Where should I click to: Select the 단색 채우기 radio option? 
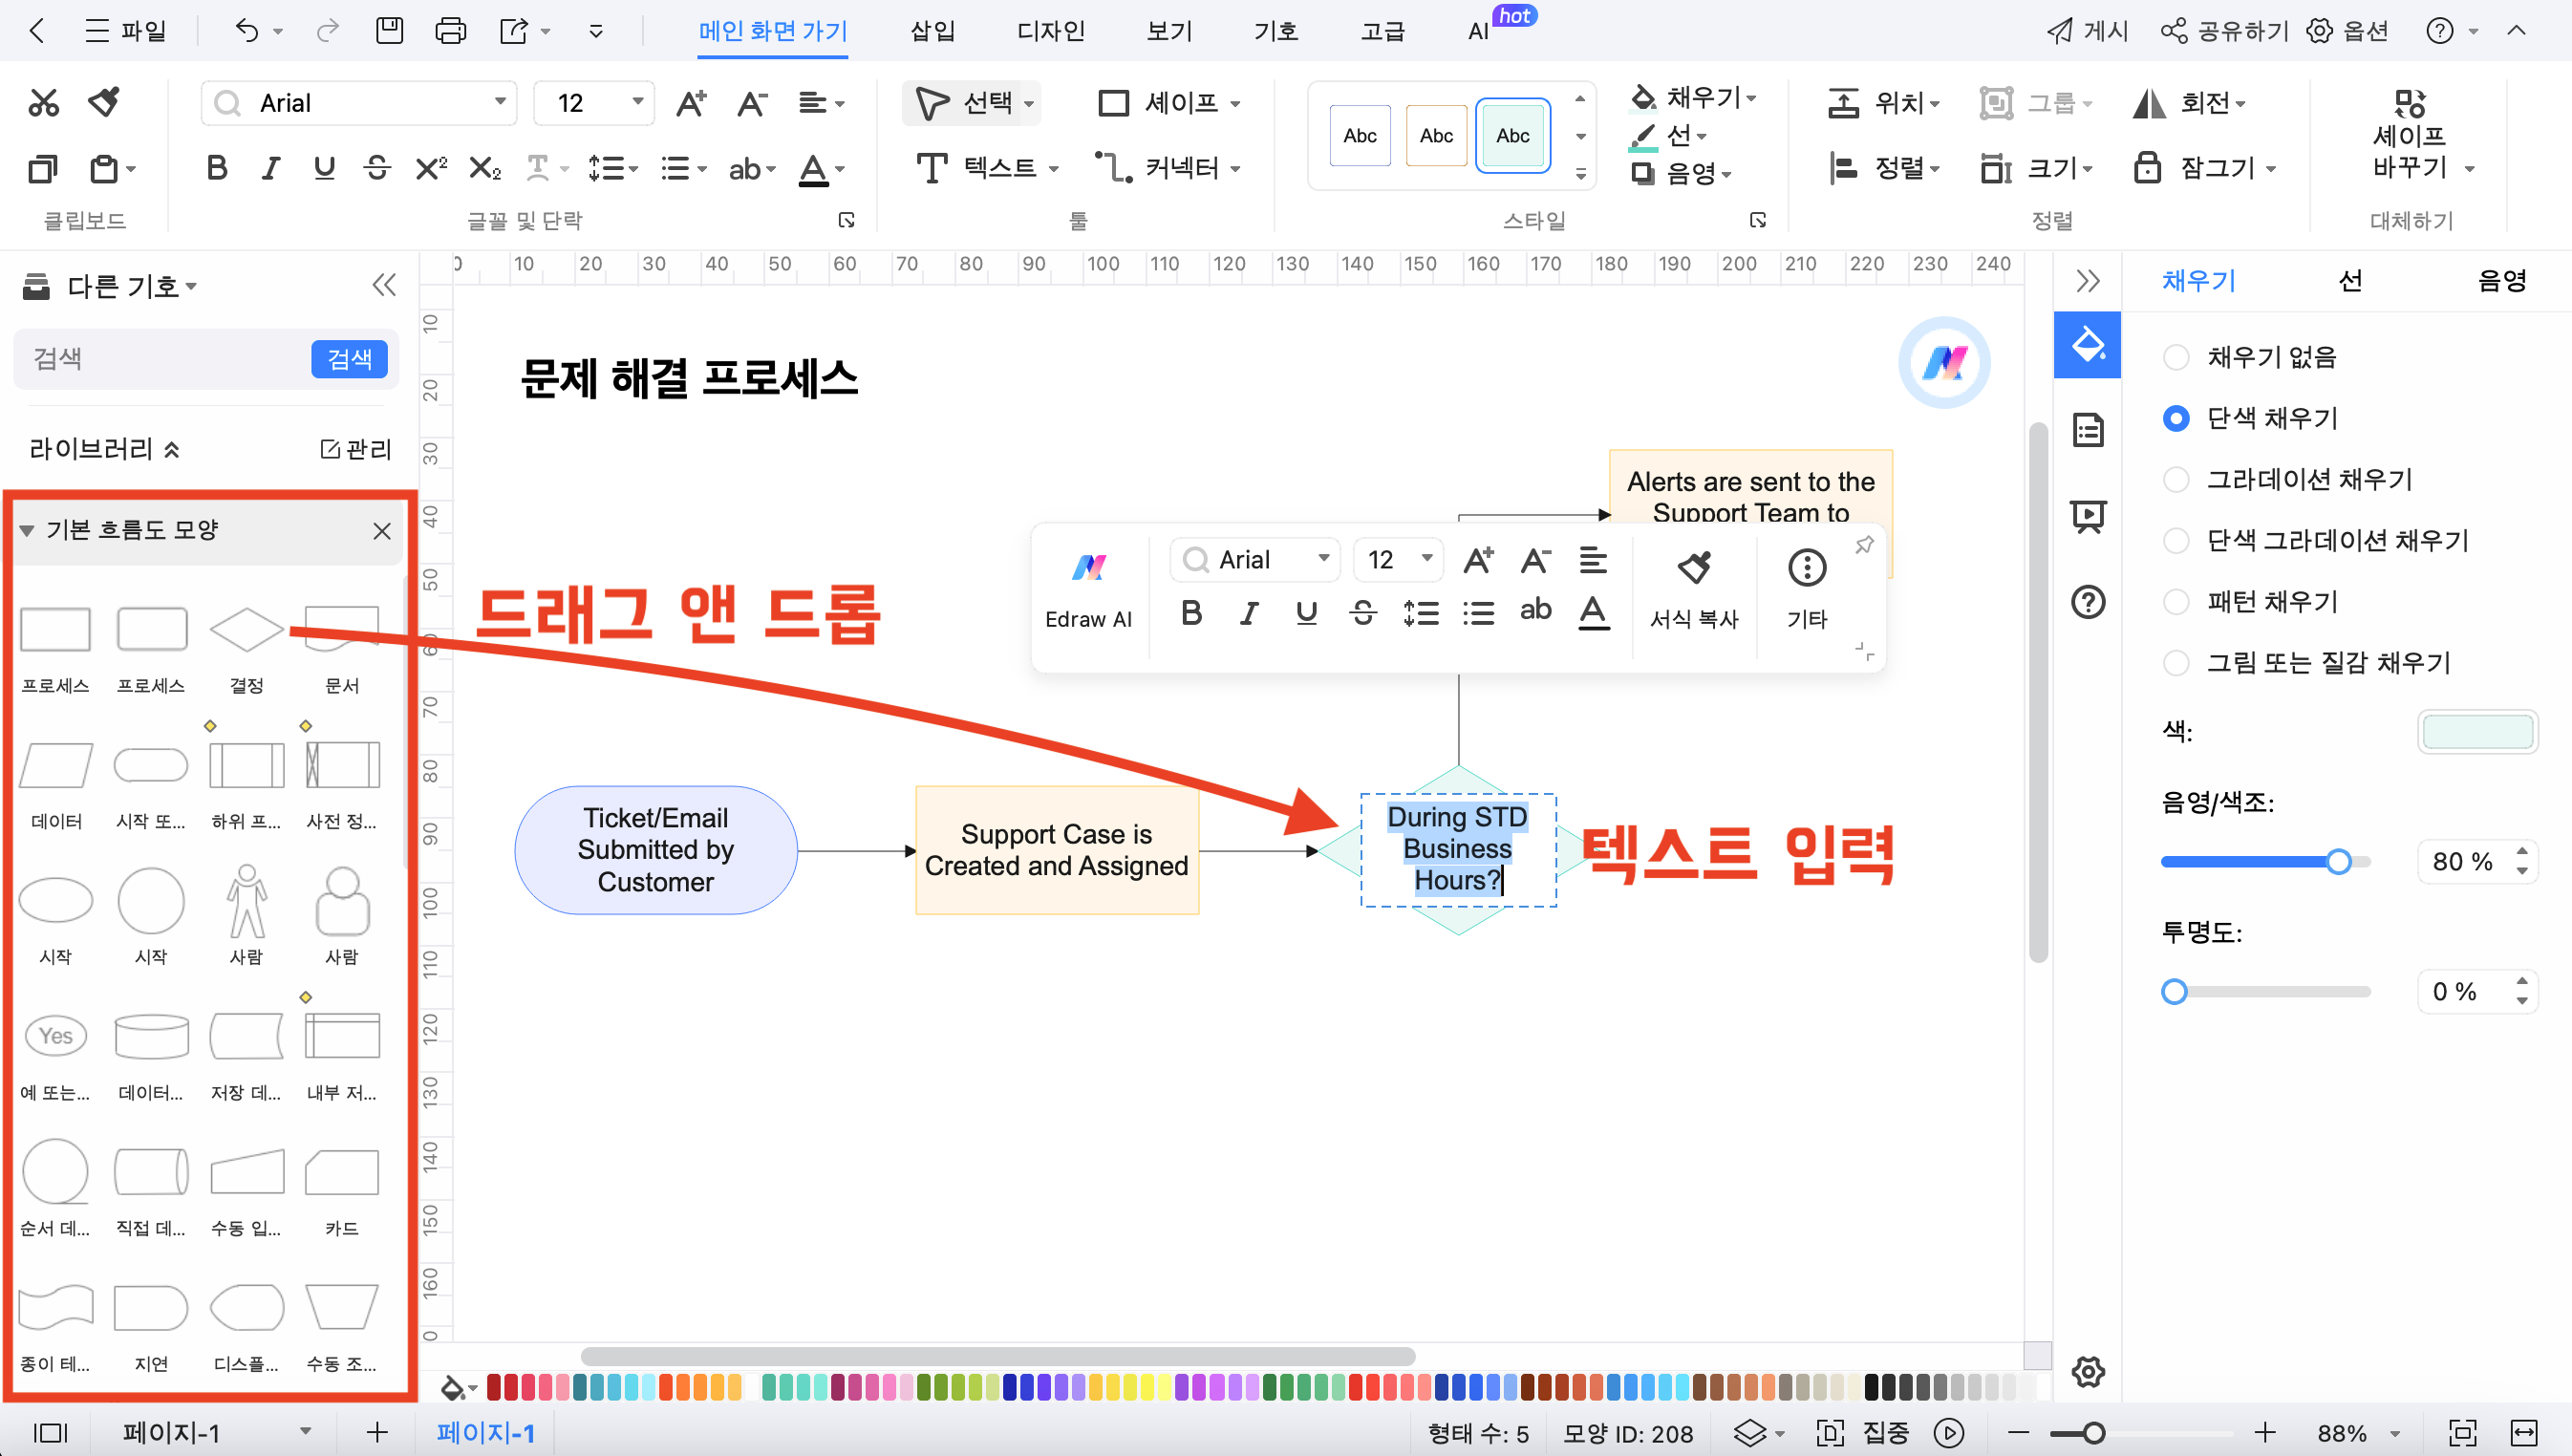click(2175, 418)
